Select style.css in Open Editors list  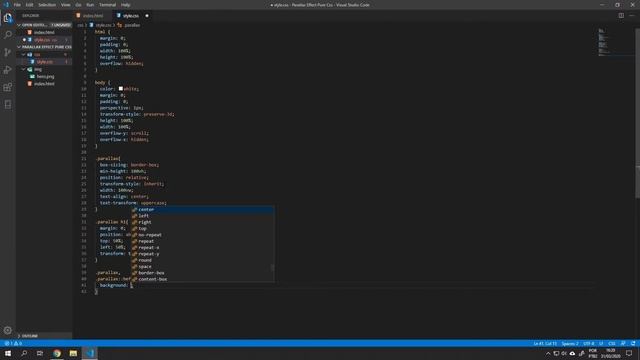tap(44, 40)
